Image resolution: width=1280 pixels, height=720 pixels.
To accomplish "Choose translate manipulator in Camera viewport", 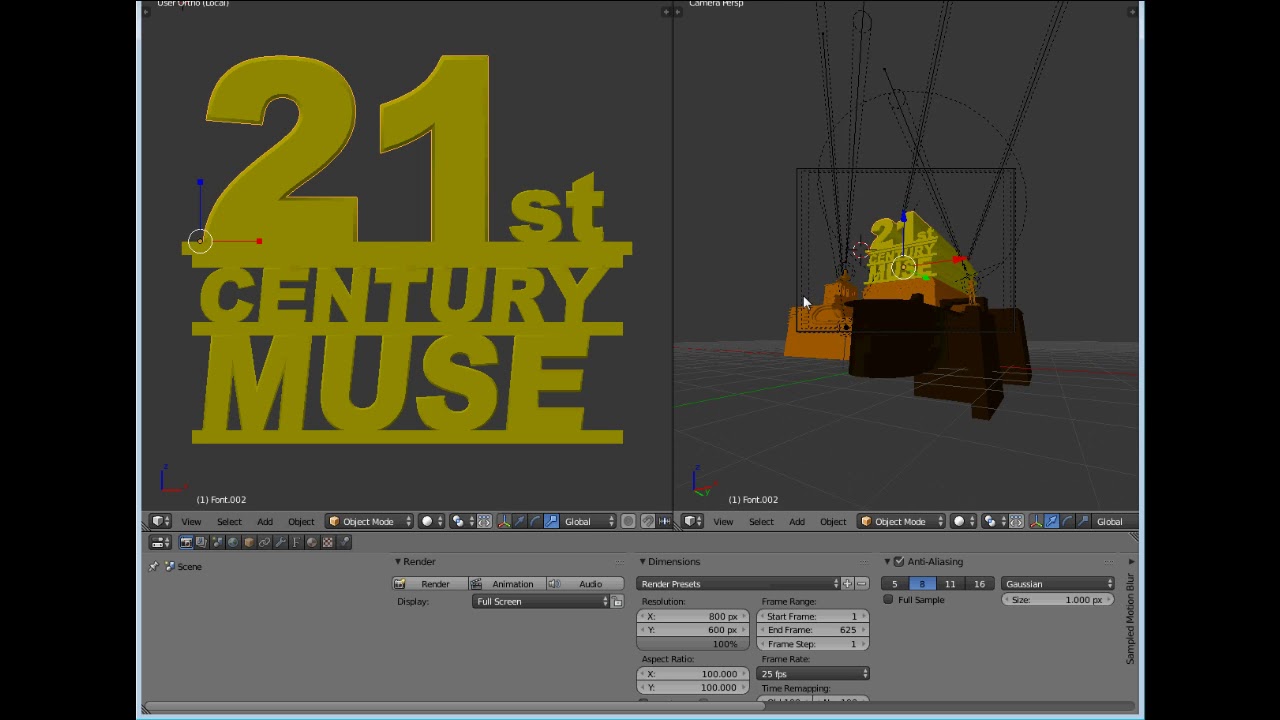I will [x=1052, y=521].
